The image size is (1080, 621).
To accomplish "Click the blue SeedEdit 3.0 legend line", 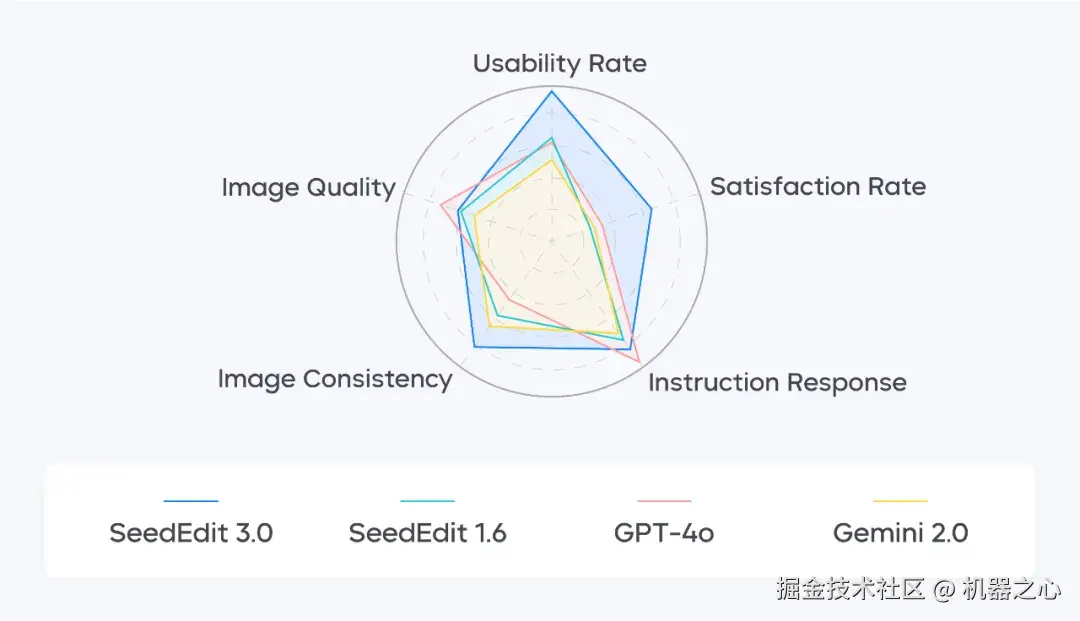I will tap(190, 501).
